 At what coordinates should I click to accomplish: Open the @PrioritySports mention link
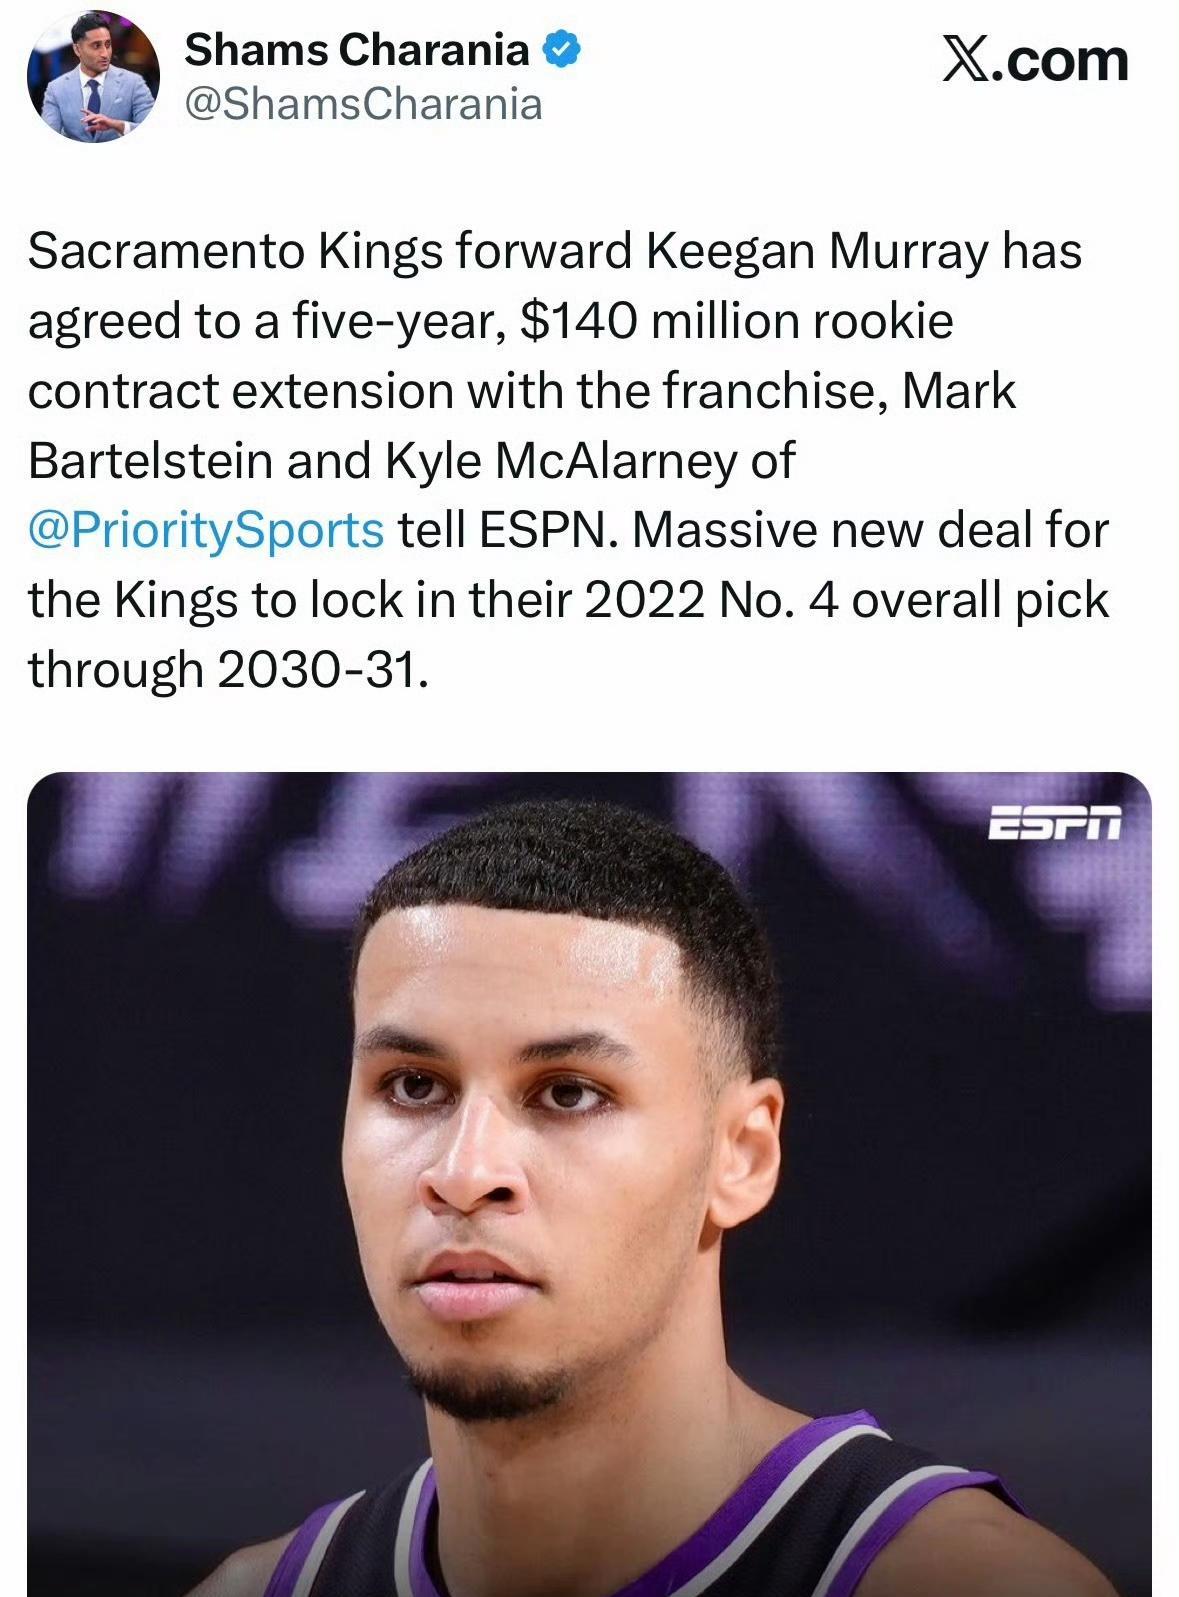(x=206, y=530)
